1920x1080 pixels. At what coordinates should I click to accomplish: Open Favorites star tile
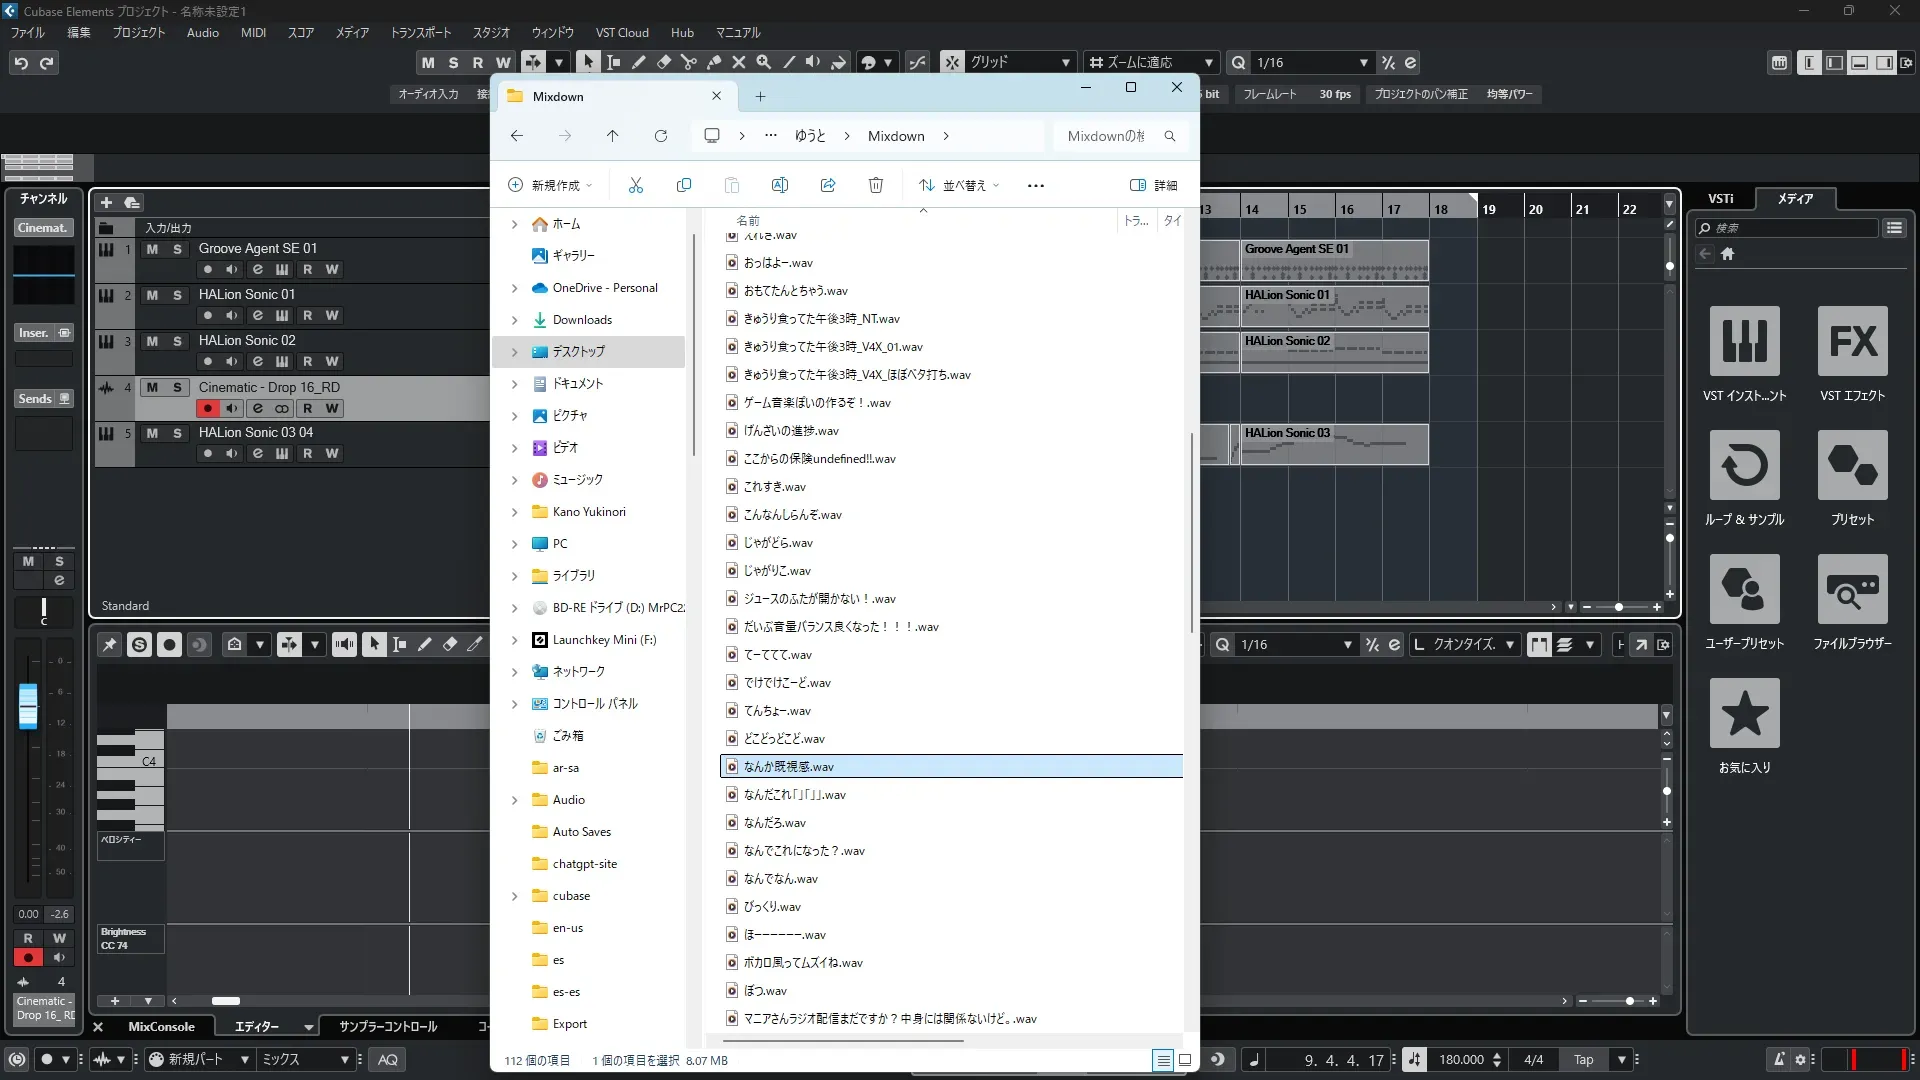(x=1744, y=714)
